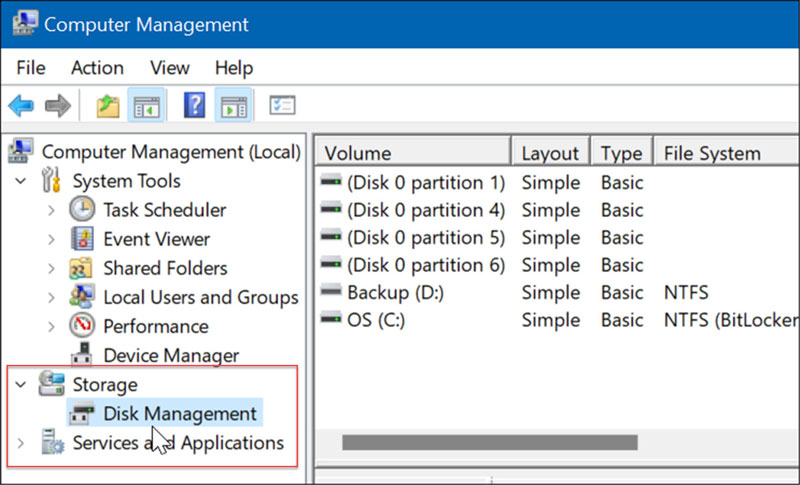The height and width of the screenshot is (485, 800).
Task: Click the horizontal scrollbar in volume list
Action: point(489,442)
